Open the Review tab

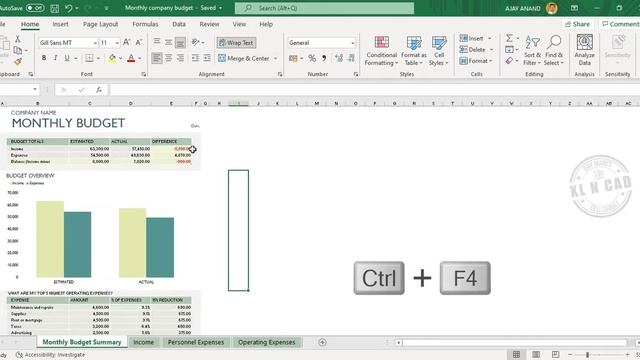(x=209, y=24)
